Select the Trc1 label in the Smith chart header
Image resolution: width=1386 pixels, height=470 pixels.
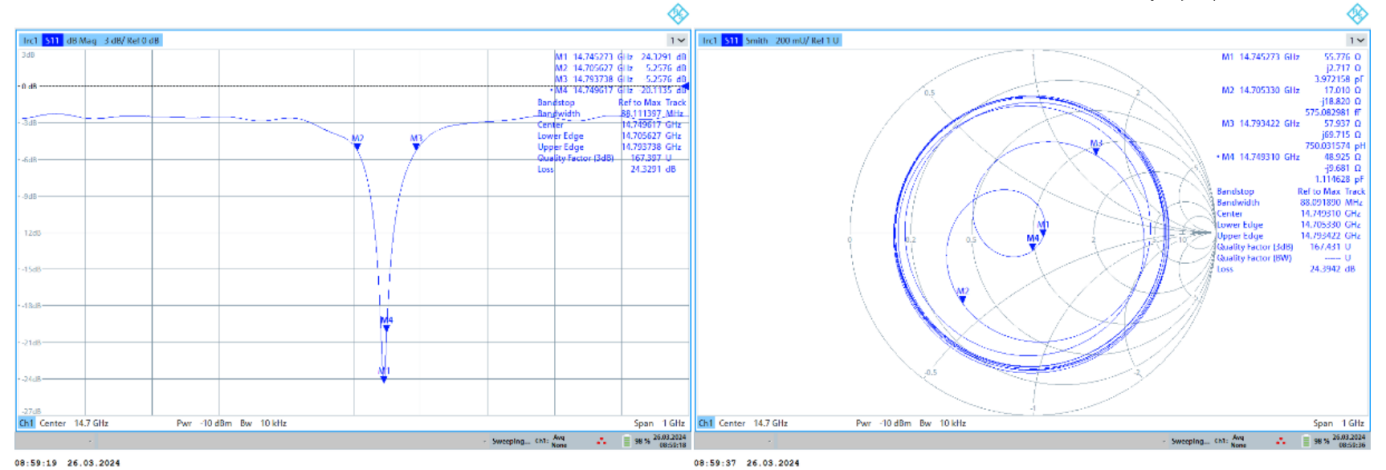(709, 40)
